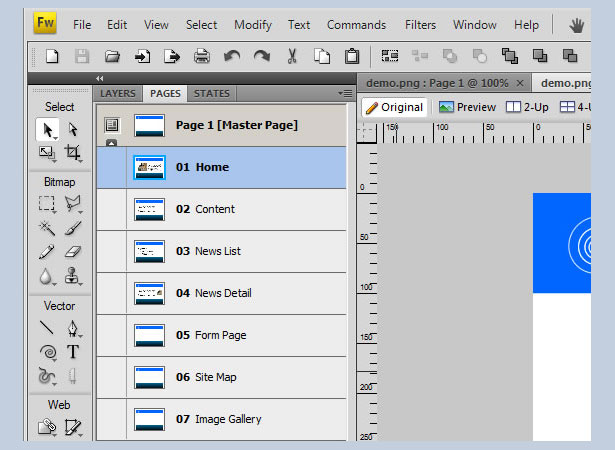Collapse Master Page expander arrow

point(111,143)
